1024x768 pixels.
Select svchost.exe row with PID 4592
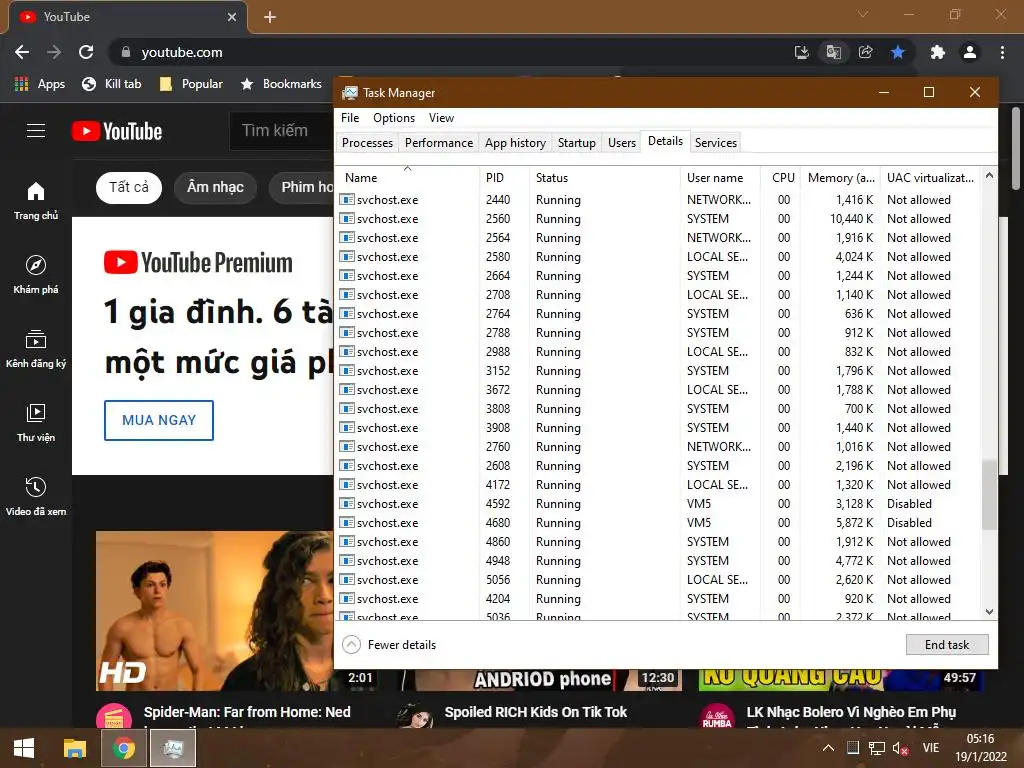(x=658, y=504)
